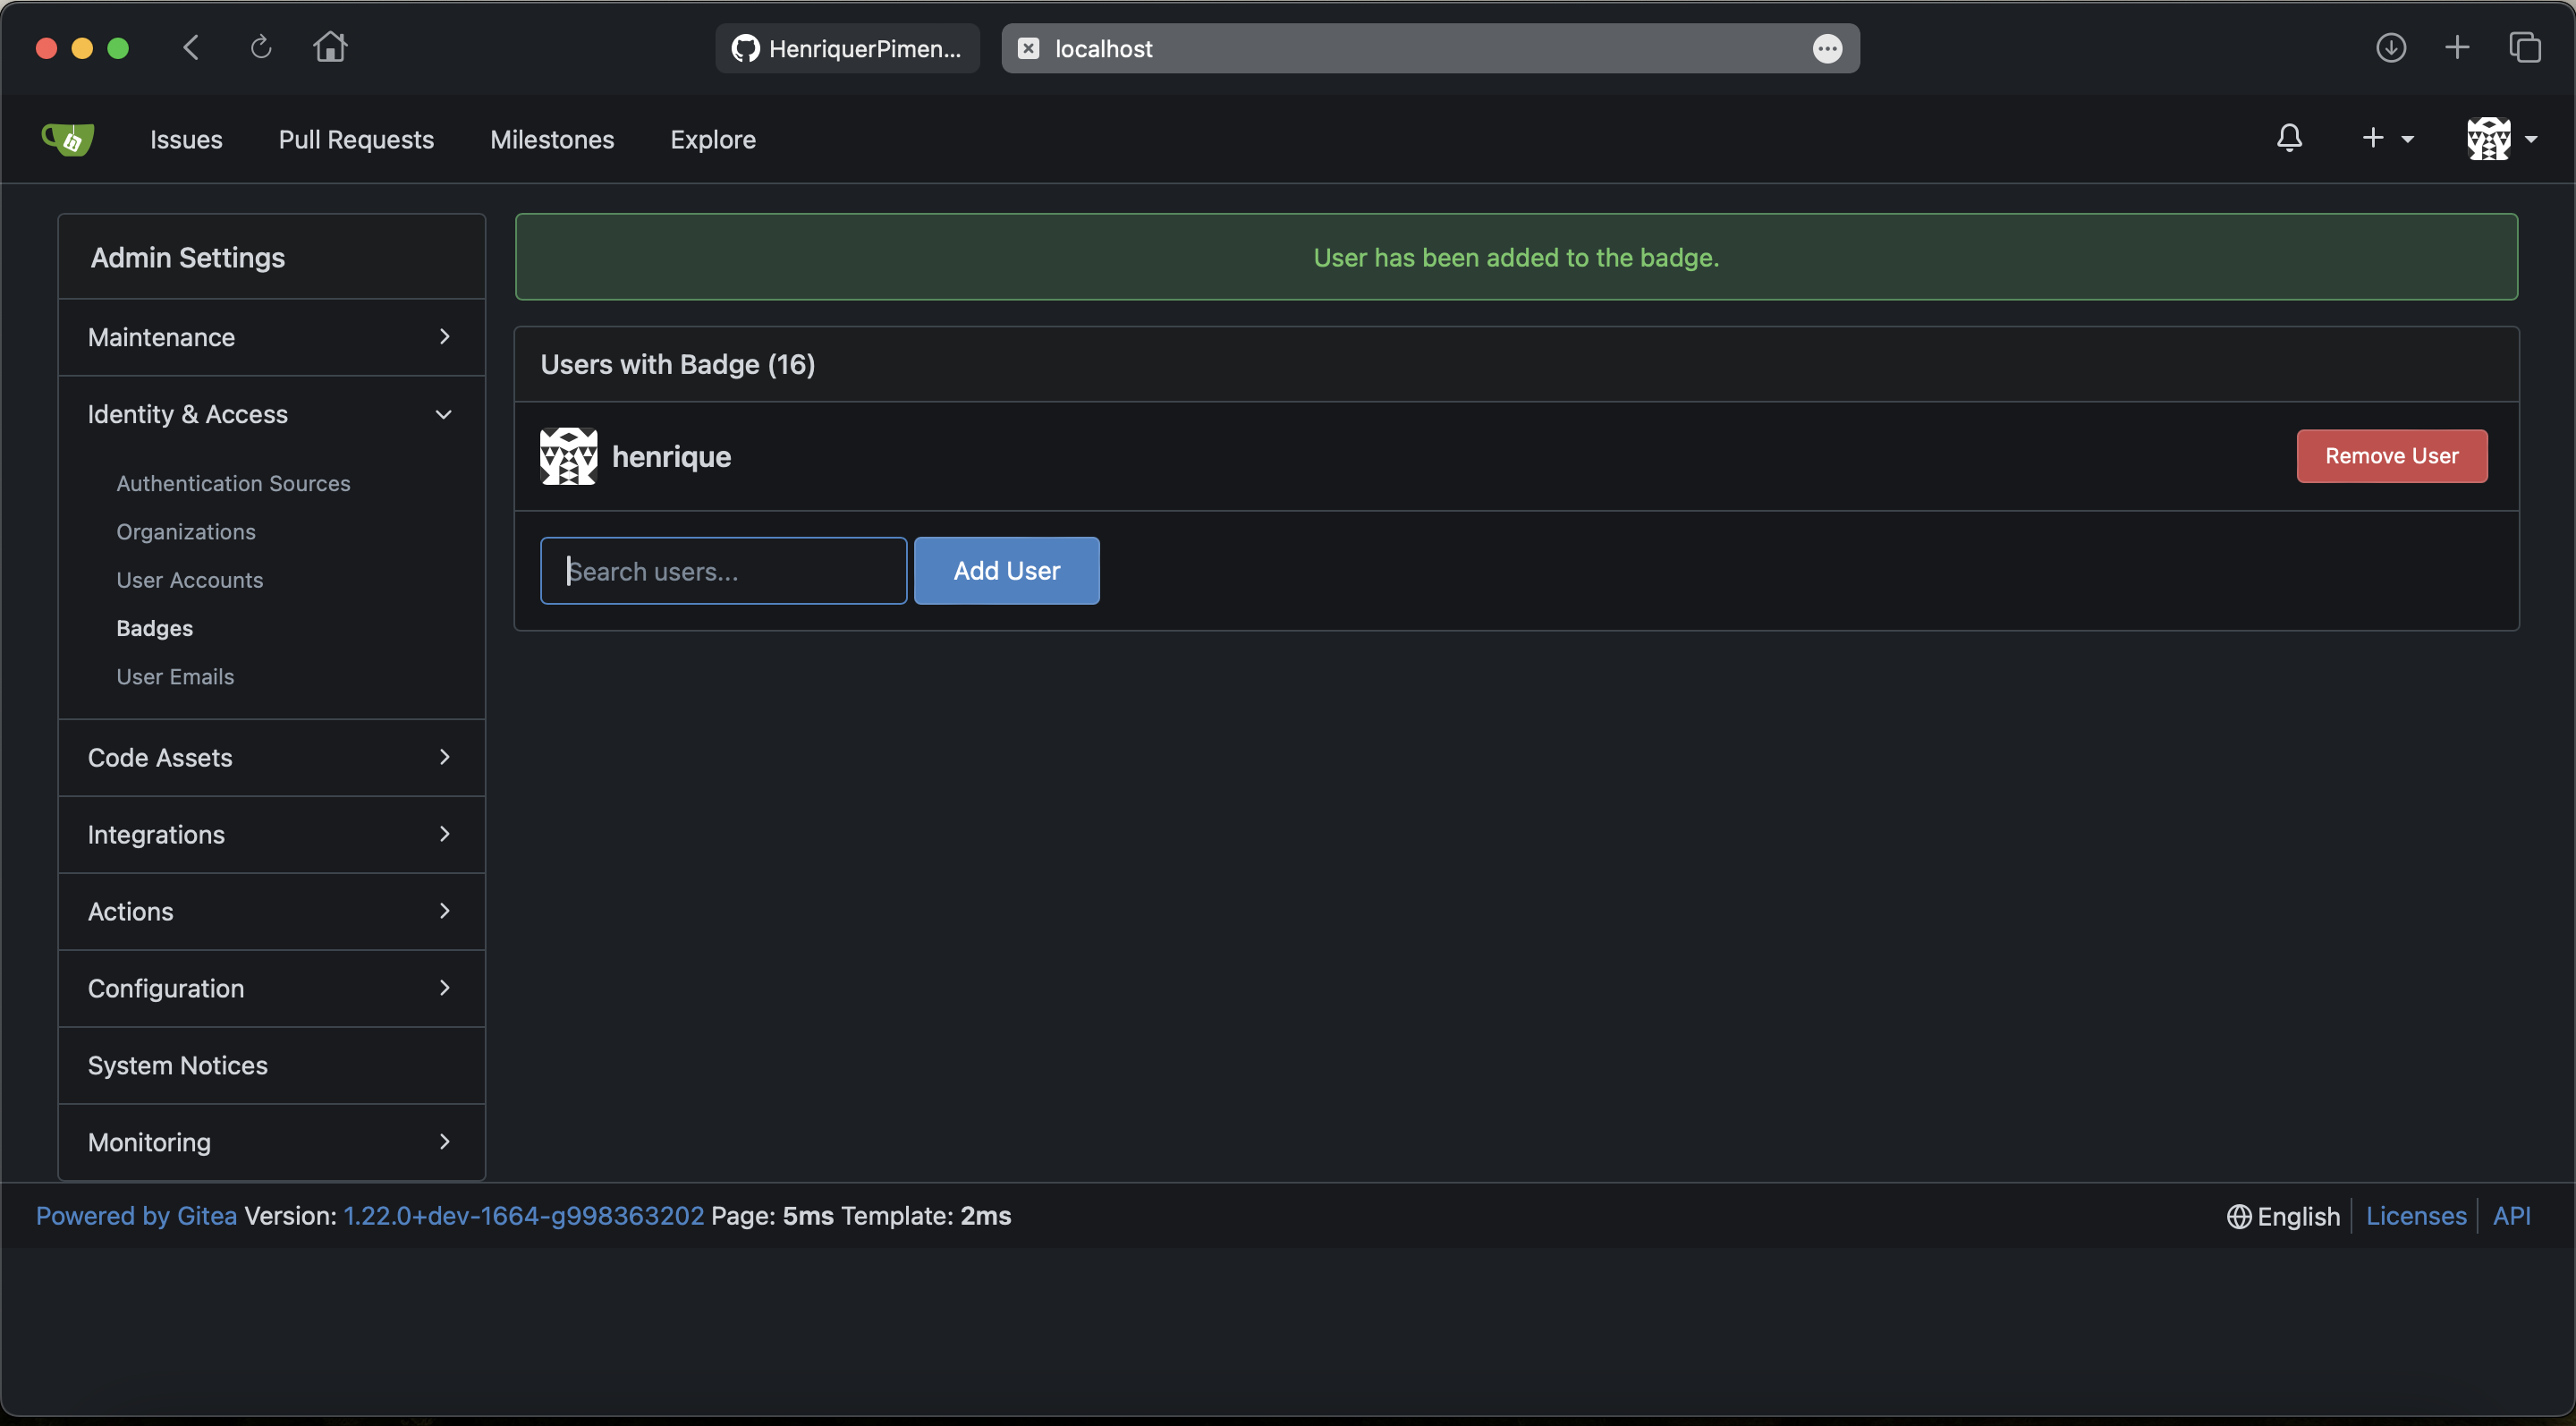The image size is (2576, 1426).
Task: Switch to HenriquerPimen GitHub tab
Action: point(847,48)
